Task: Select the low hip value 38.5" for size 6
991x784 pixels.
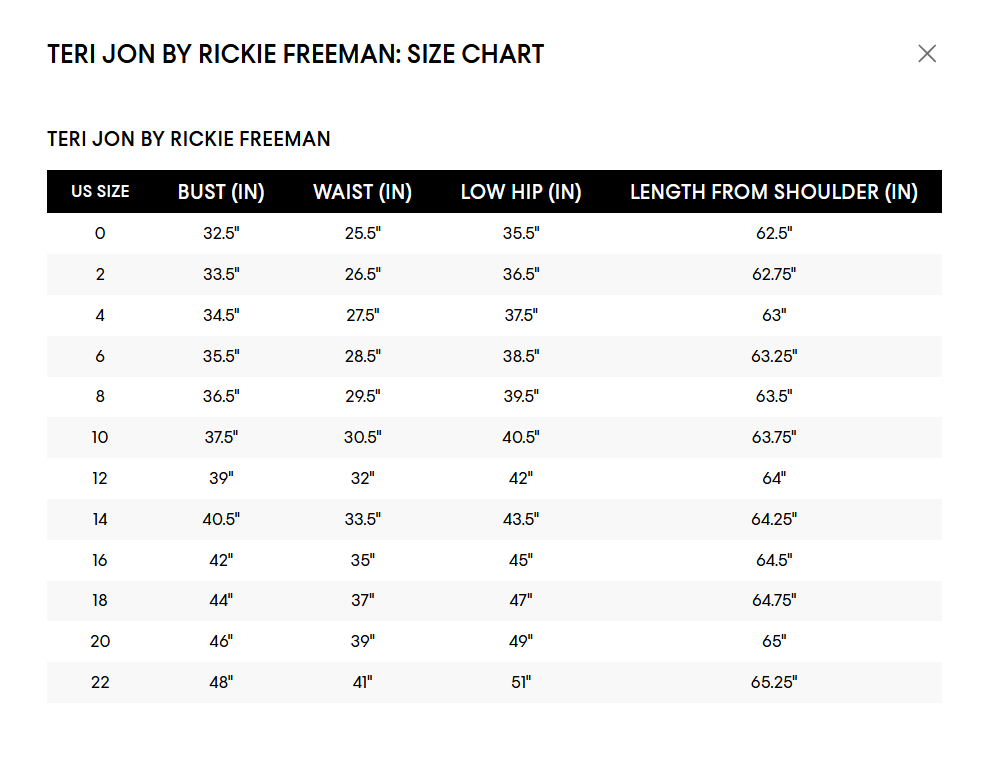Action: coord(521,357)
